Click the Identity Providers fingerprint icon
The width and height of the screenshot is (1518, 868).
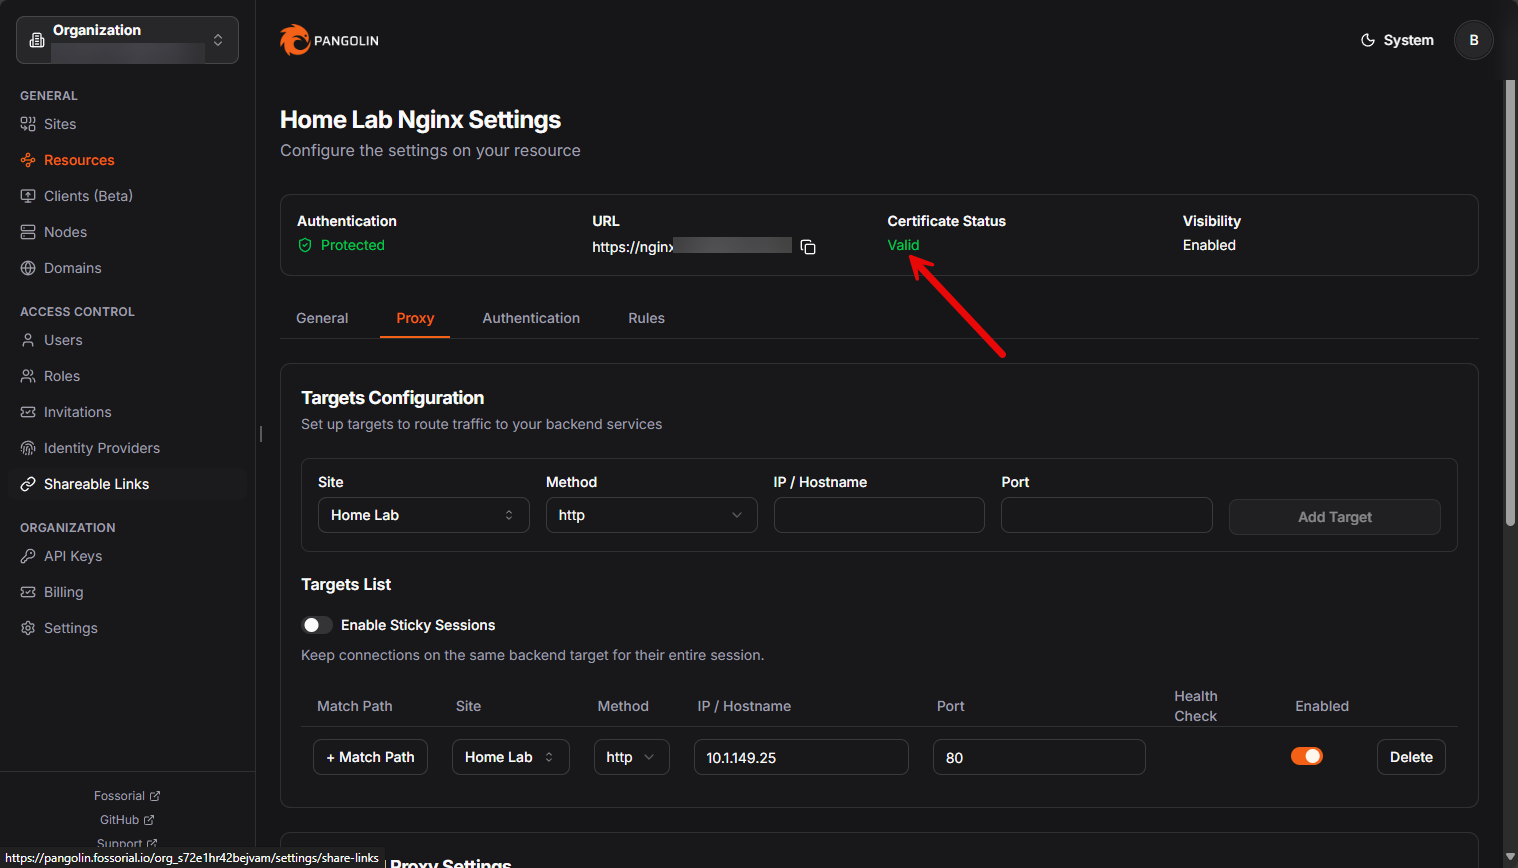point(28,448)
